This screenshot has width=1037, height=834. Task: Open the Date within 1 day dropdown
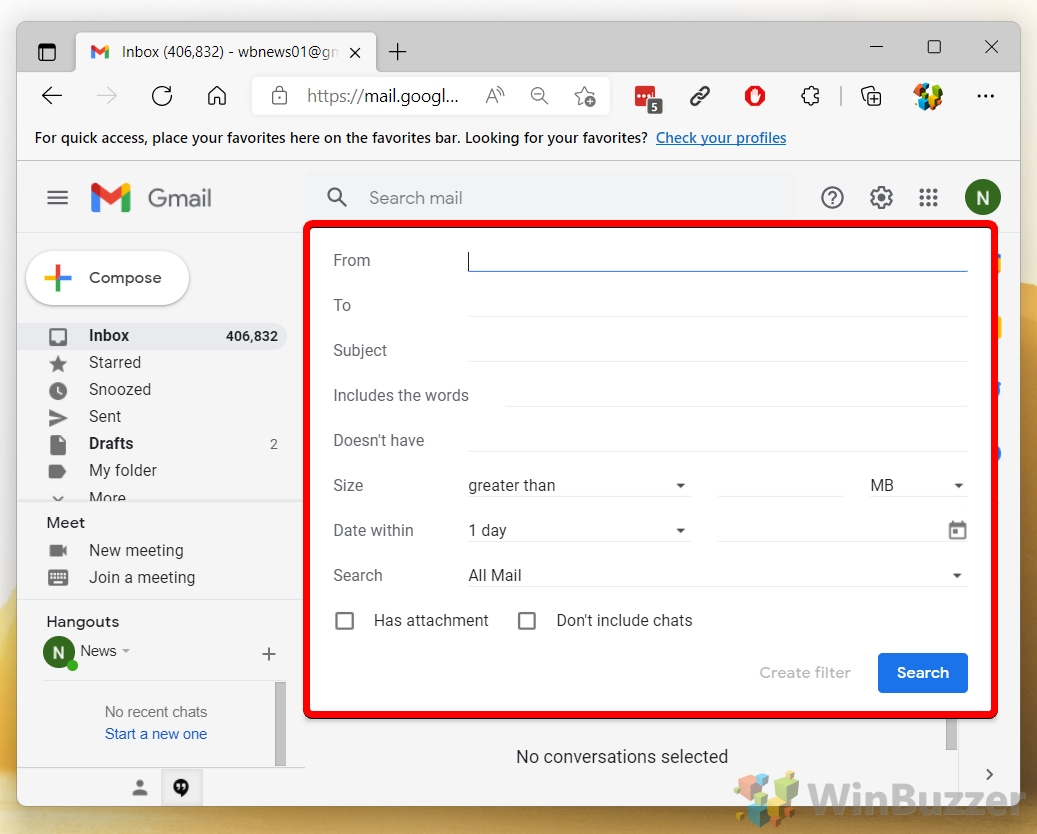pos(578,530)
